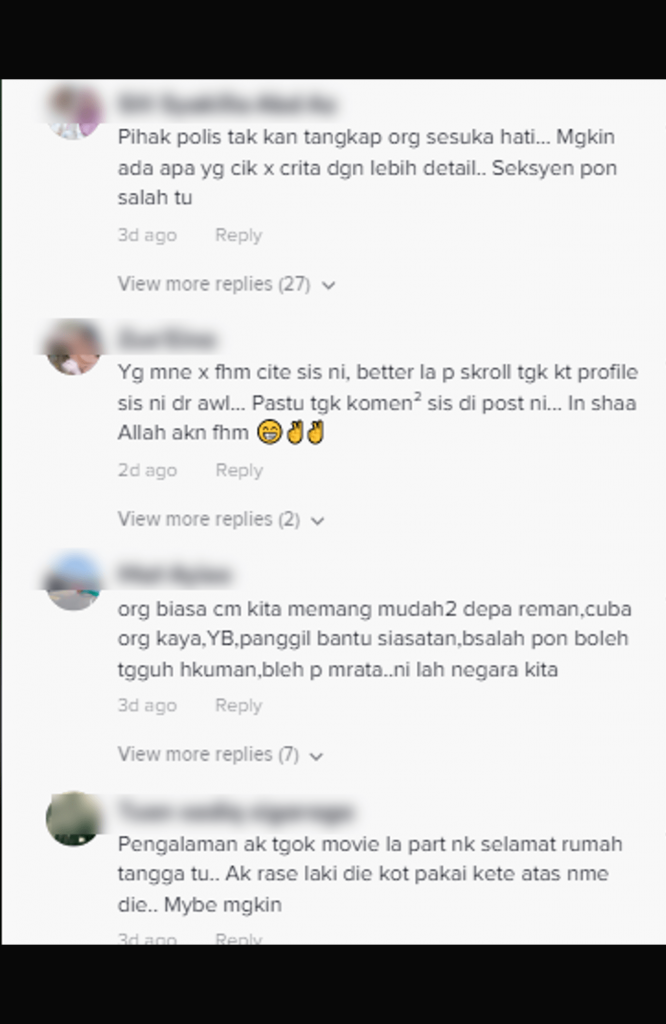Click the '2d ago' timestamp

pyautogui.click(x=147, y=470)
